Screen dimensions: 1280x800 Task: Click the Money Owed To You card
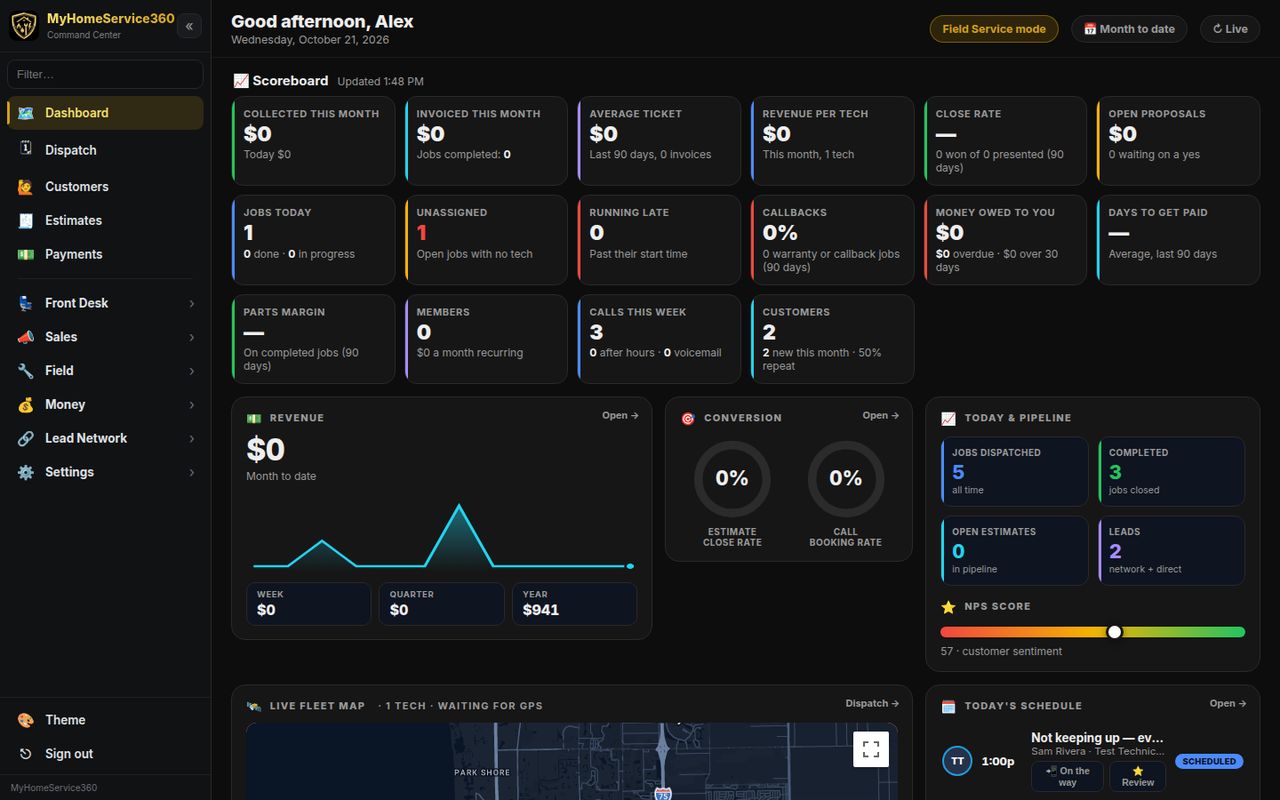click(1005, 240)
